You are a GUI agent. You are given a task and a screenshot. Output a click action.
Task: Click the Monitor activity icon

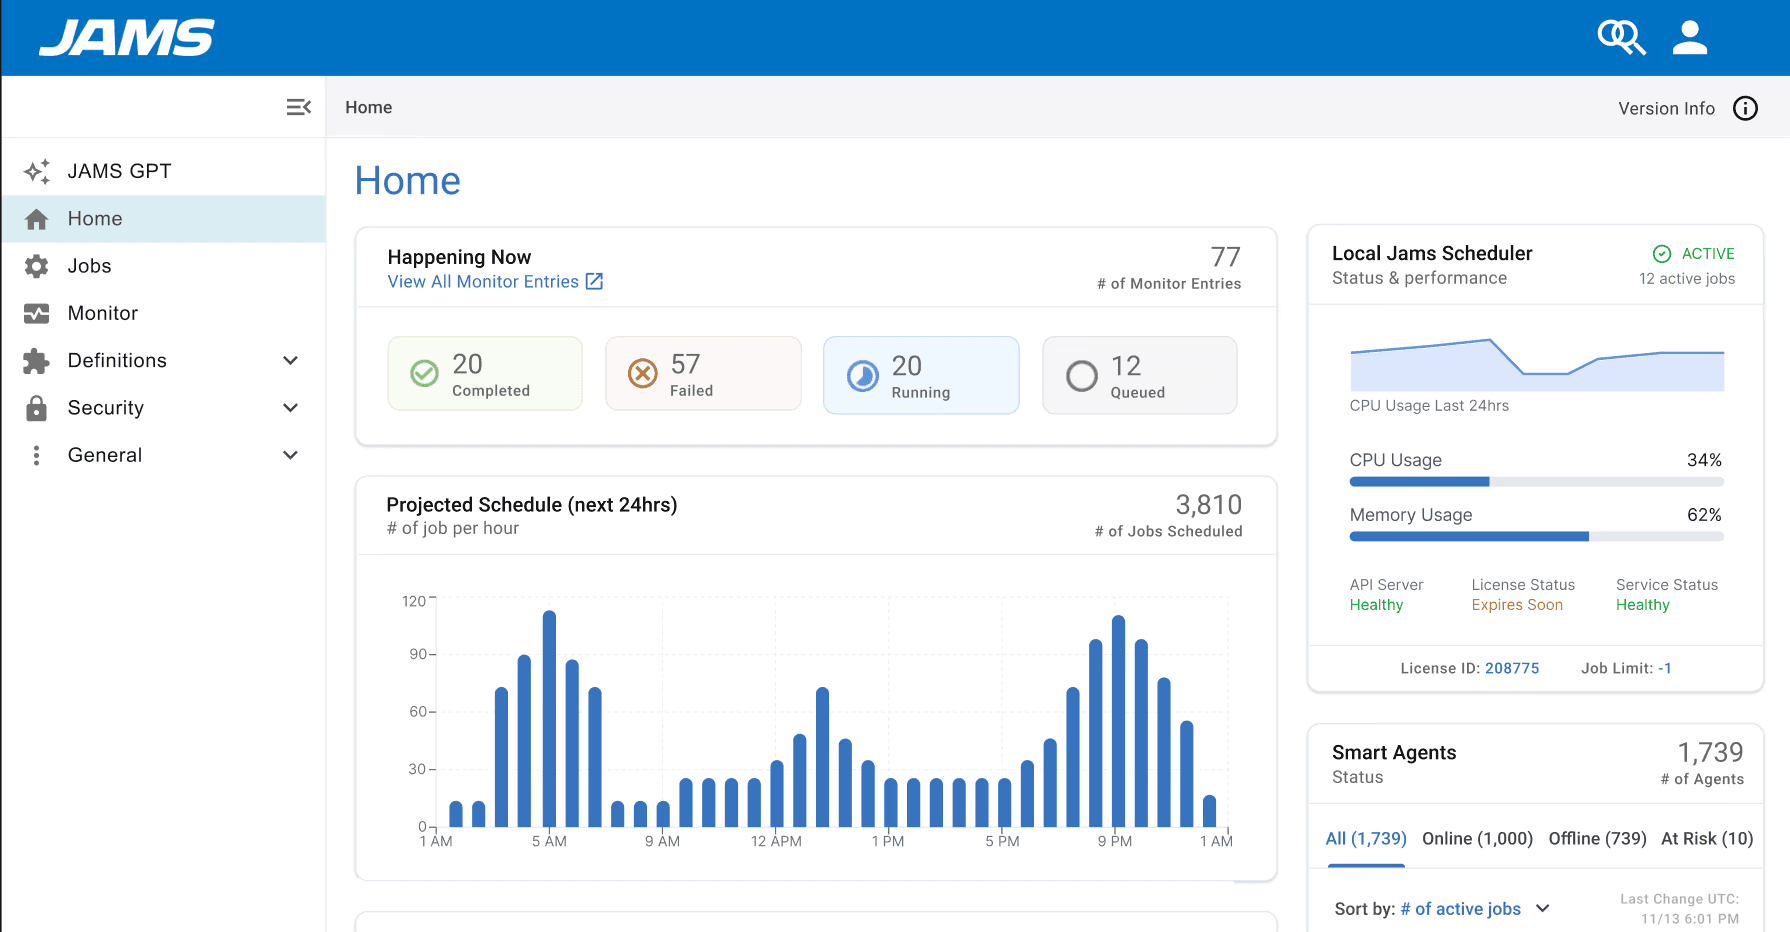(x=37, y=313)
